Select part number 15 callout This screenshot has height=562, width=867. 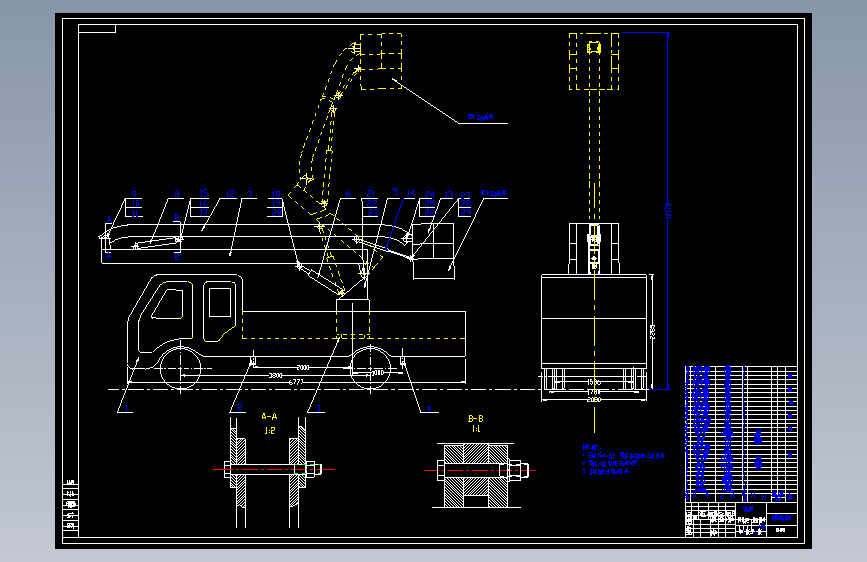coord(203,193)
